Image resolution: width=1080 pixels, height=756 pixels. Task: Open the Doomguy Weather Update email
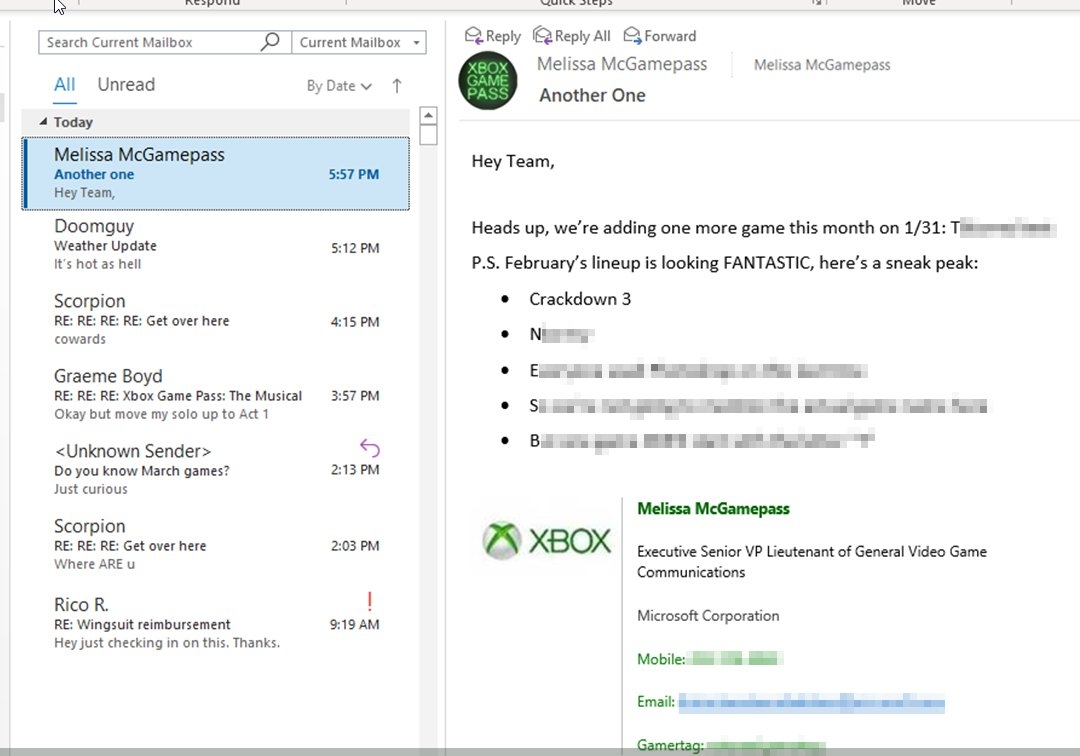point(216,245)
